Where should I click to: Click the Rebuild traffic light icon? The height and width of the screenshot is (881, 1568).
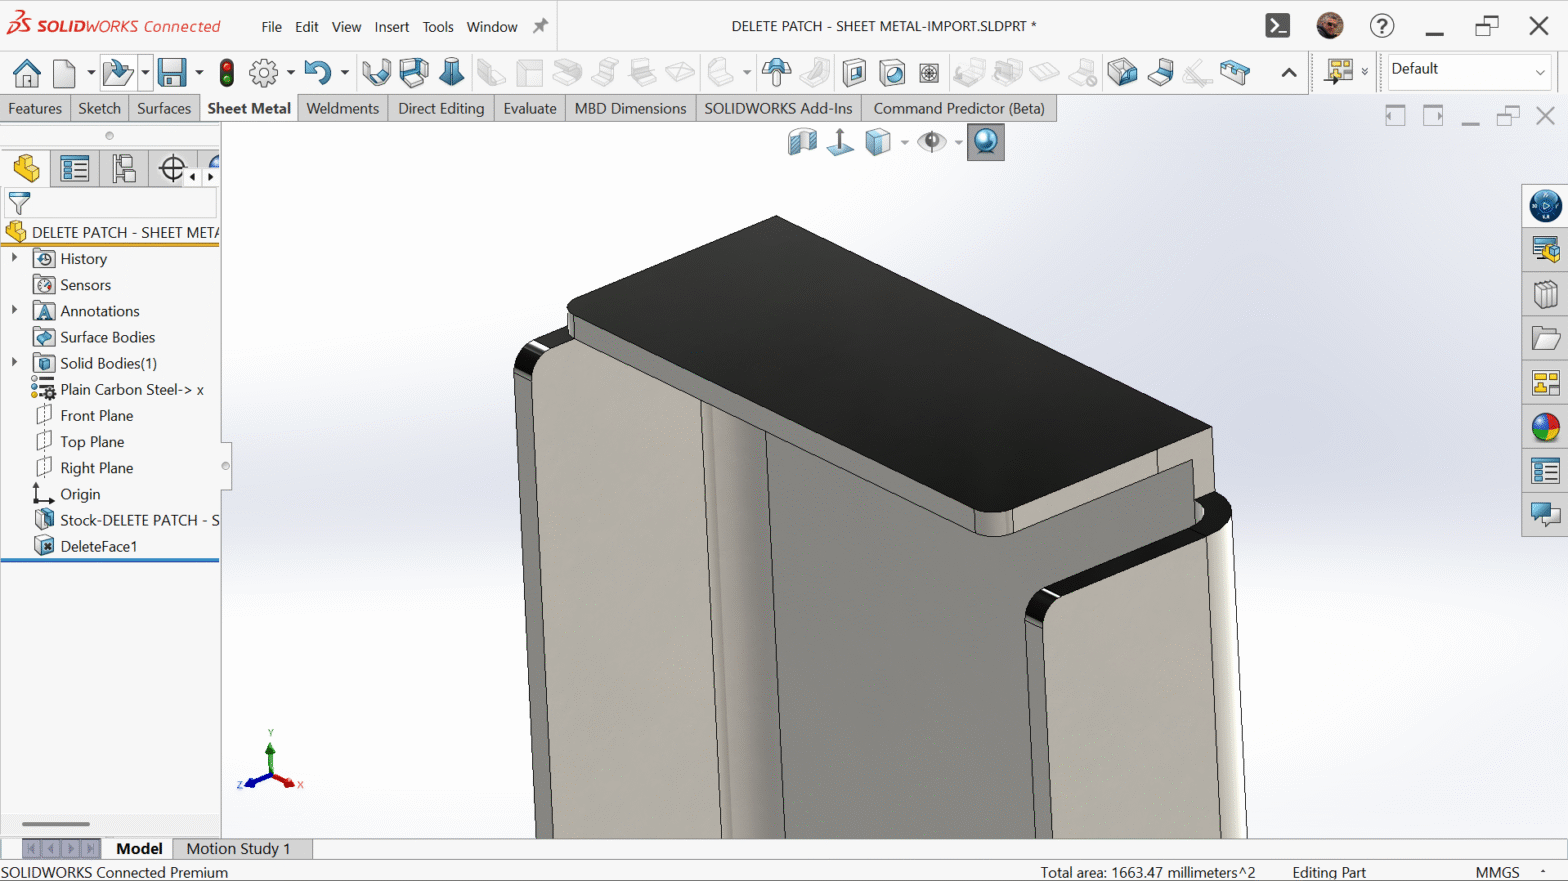point(227,72)
